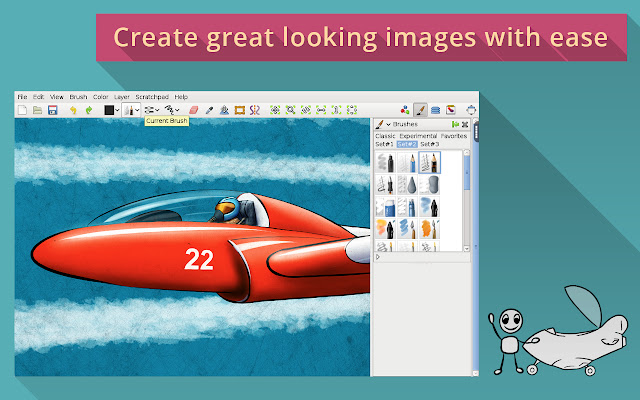Viewport: 640px width, 400px height.
Task: Open the File menu
Action: pos(22,97)
